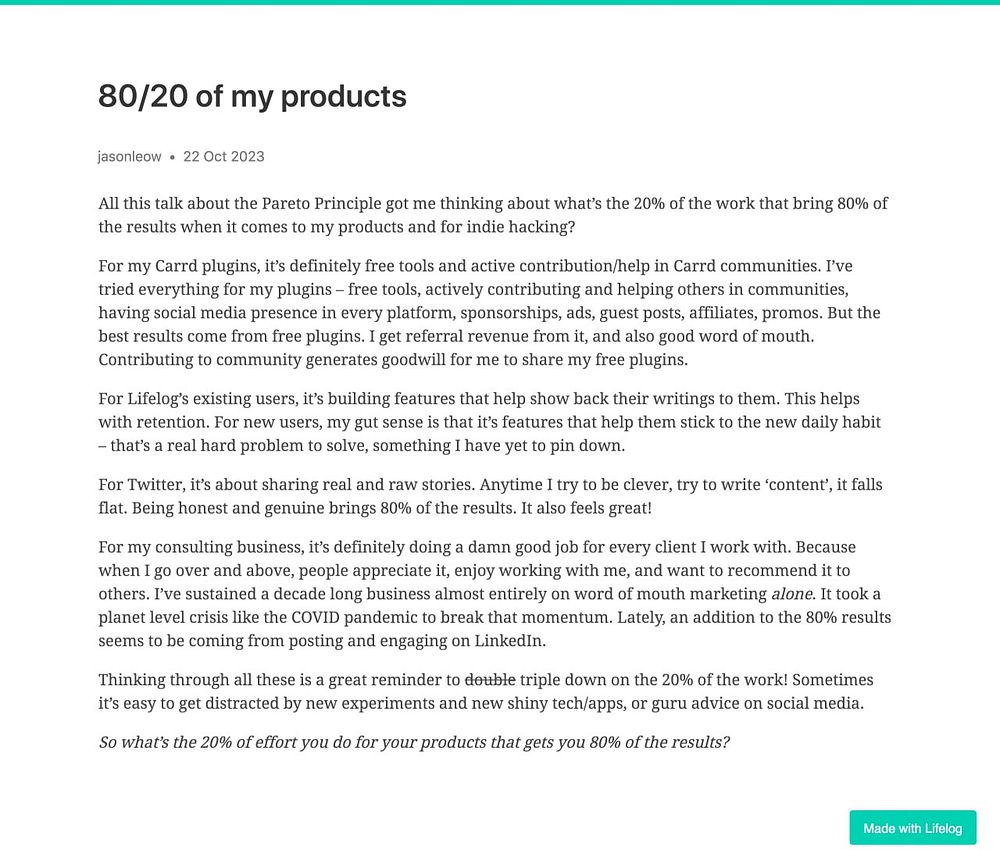The width and height of the screenshot is (1000, 865).
Task: Click the paragraph starting For Twitter
Action: [x=490, y=496]
